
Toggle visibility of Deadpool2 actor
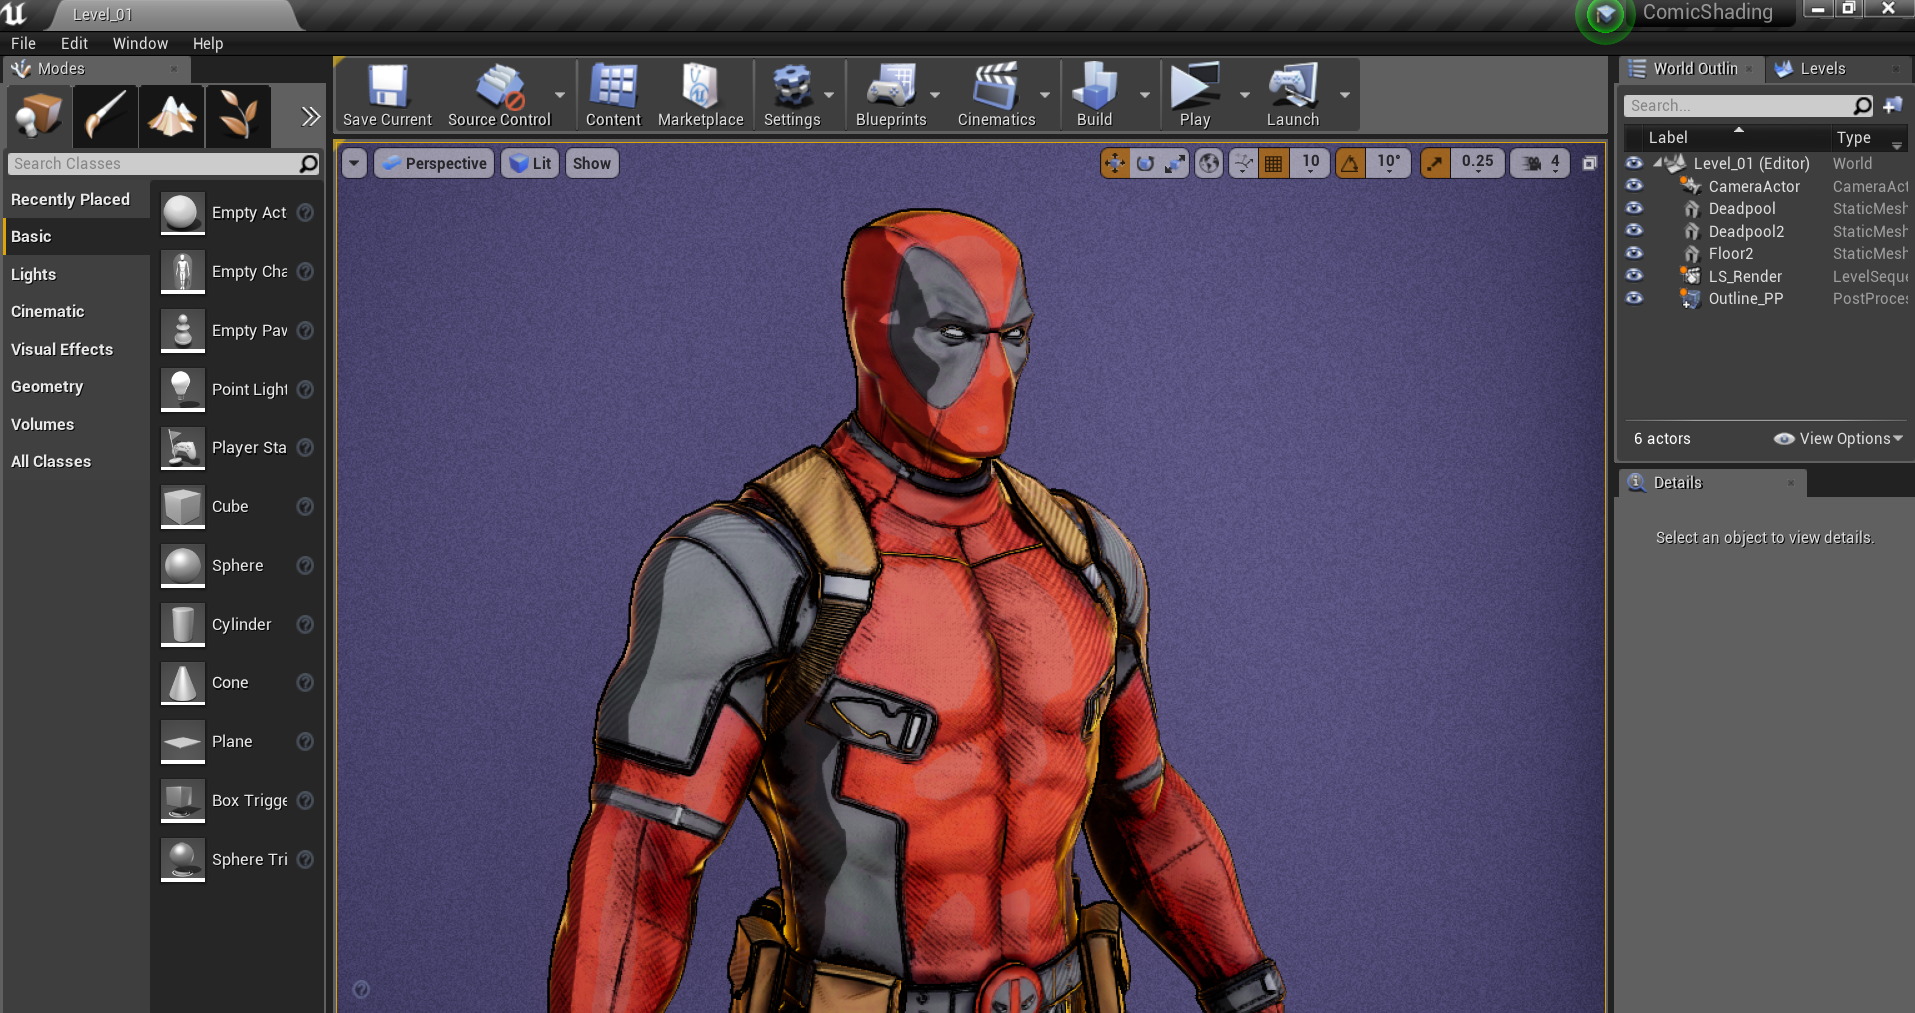pos(1634,230)
